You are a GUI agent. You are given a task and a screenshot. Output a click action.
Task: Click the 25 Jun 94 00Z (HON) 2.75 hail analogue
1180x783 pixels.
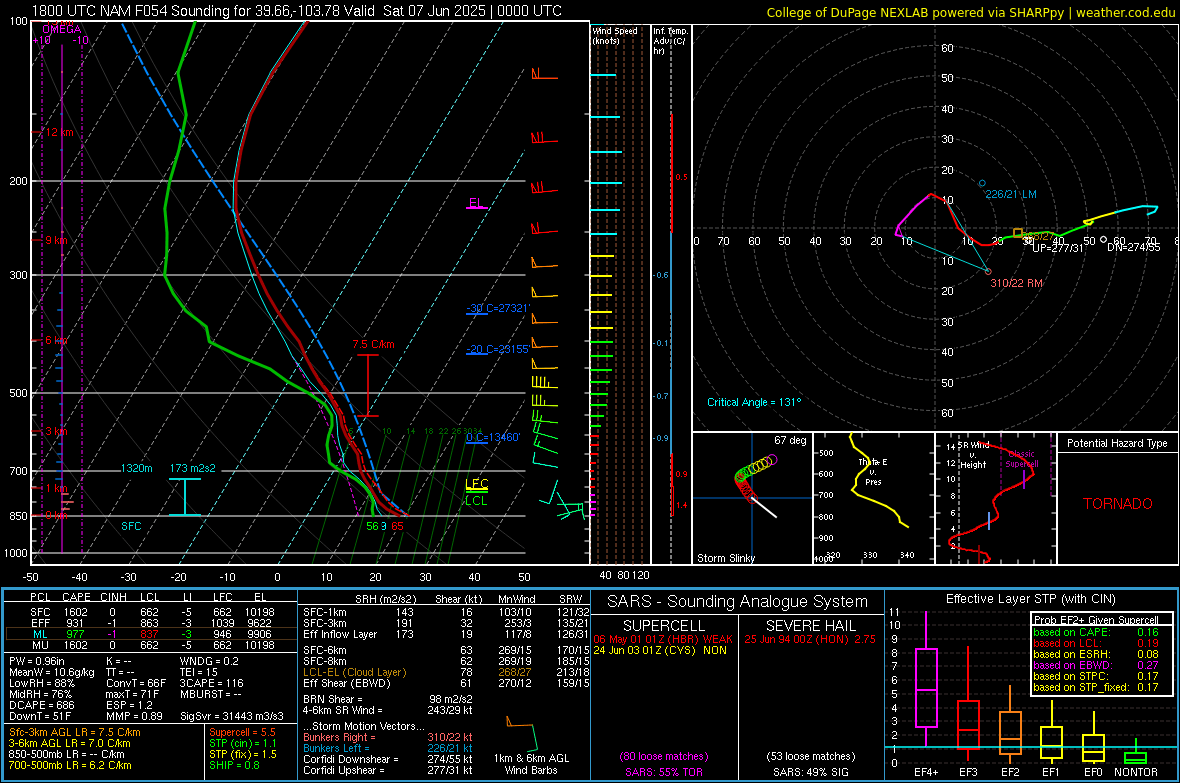810,639
